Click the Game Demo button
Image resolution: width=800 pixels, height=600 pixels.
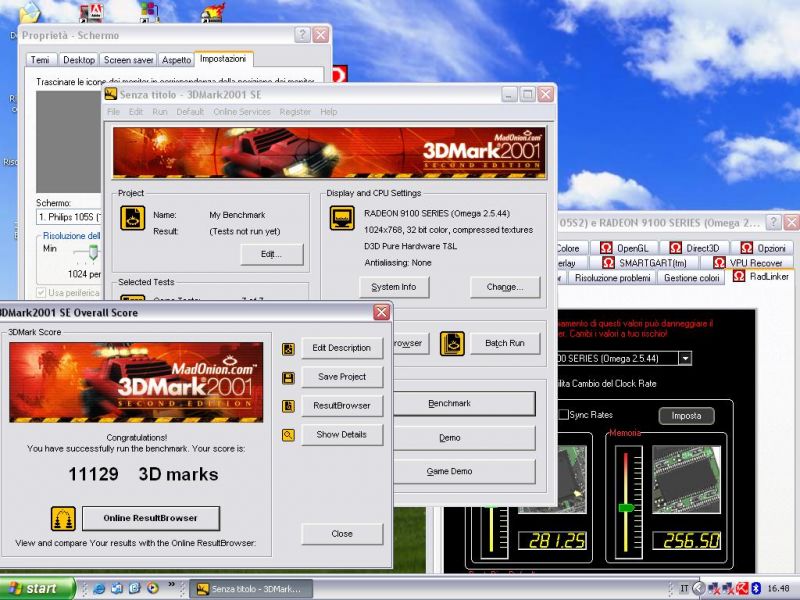pos(464,471)
